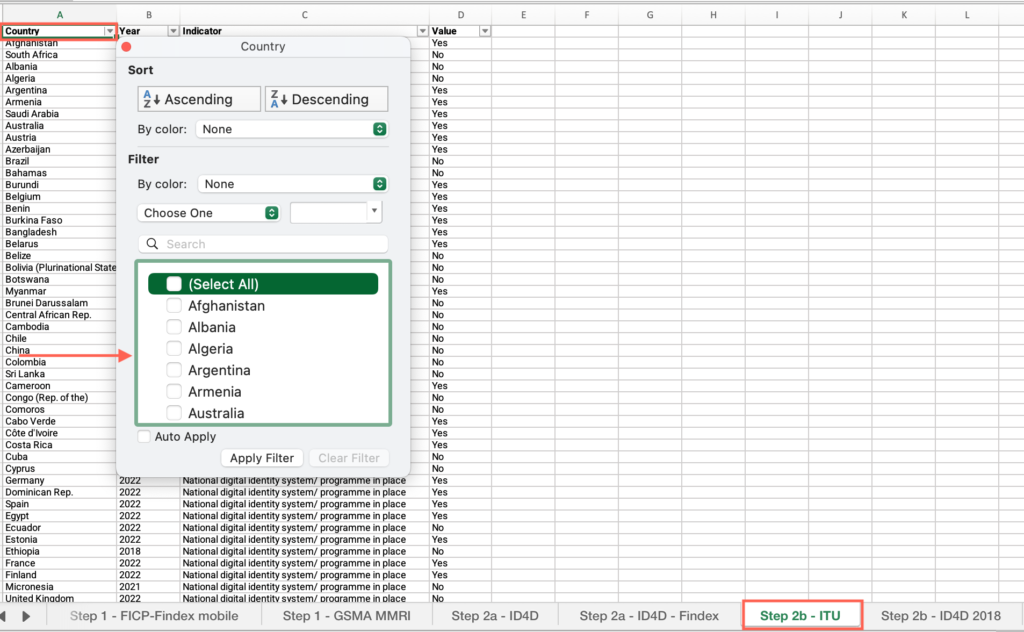
Task: Check the Armenia filter checkbox
Action: [174, 392]
